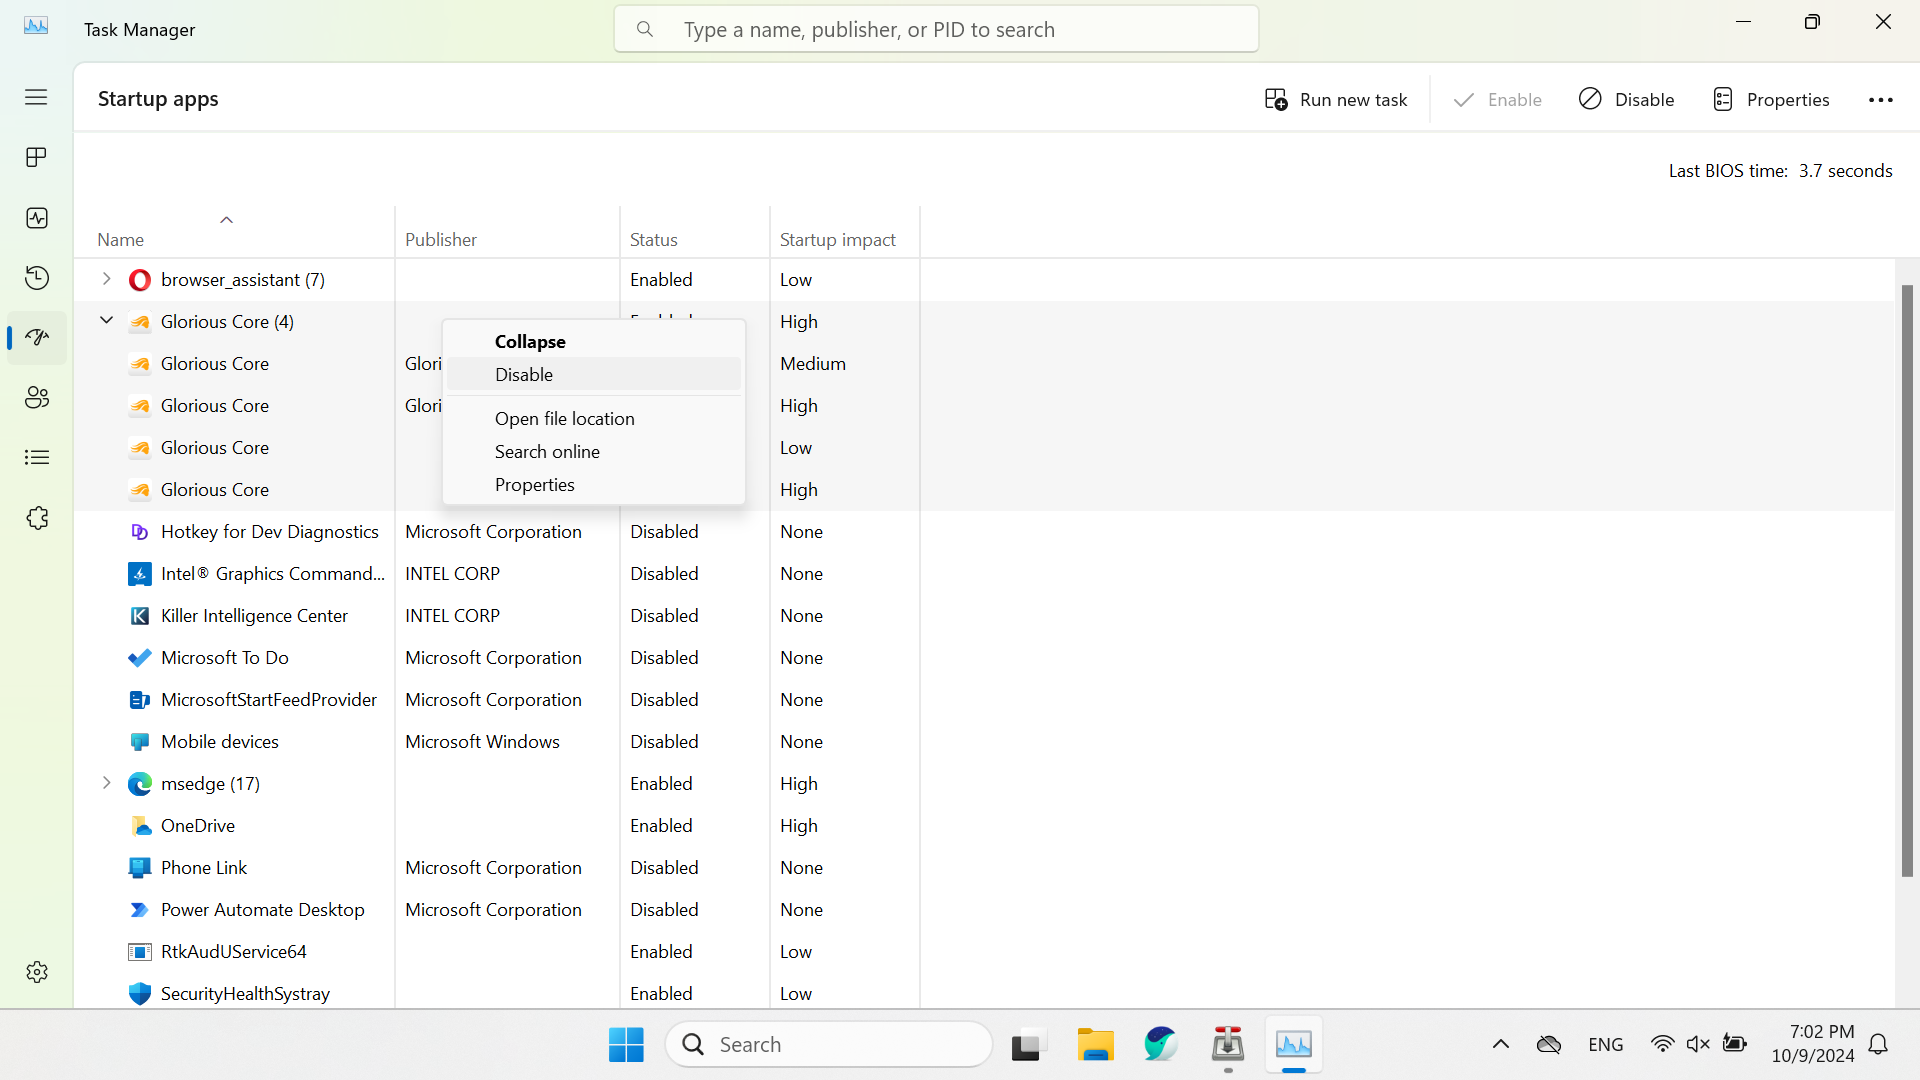Viewport: 1920px width, 1080px height.
Task: Open the Users page icon in sidebar
Action: tap(37, 398)
